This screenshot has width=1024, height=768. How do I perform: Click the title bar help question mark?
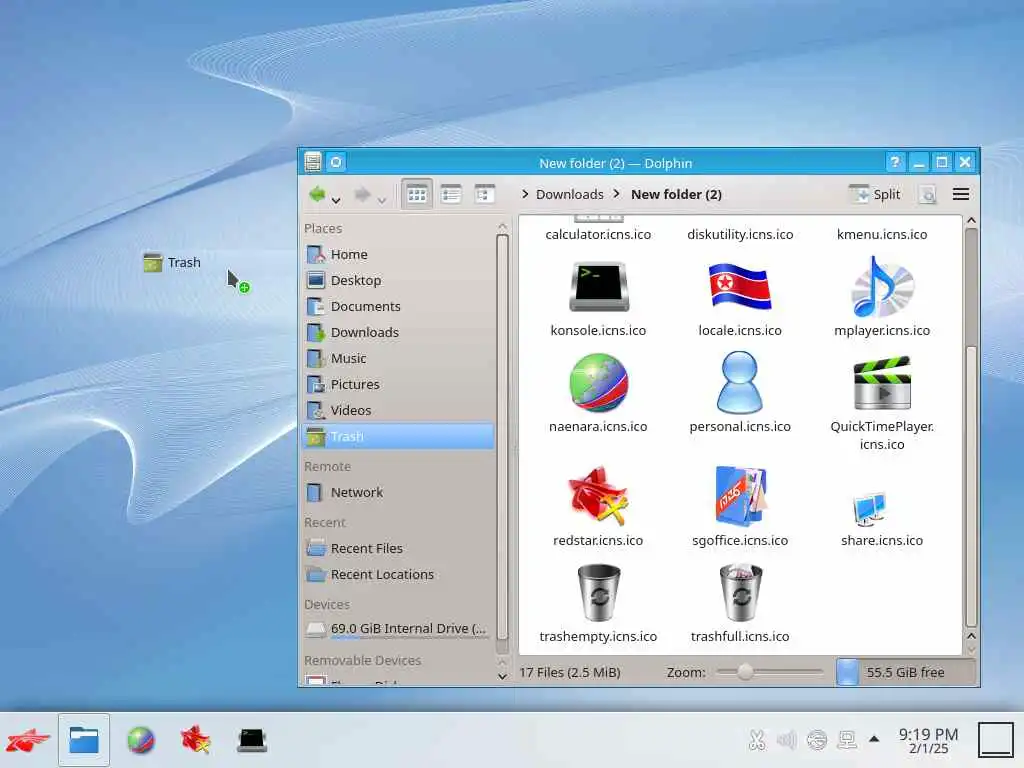coord(895,161)
